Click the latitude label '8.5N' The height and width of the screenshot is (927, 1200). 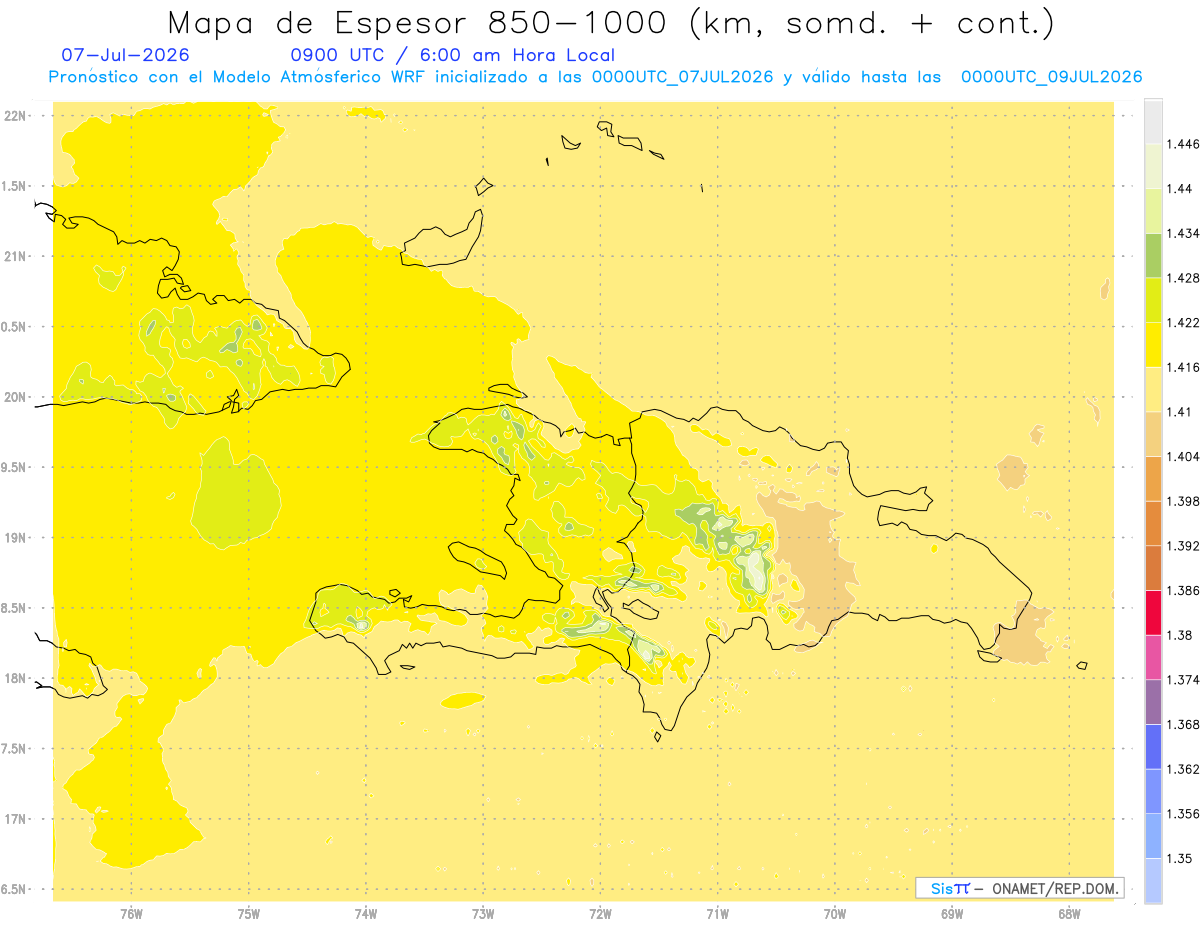coord(15,608)
